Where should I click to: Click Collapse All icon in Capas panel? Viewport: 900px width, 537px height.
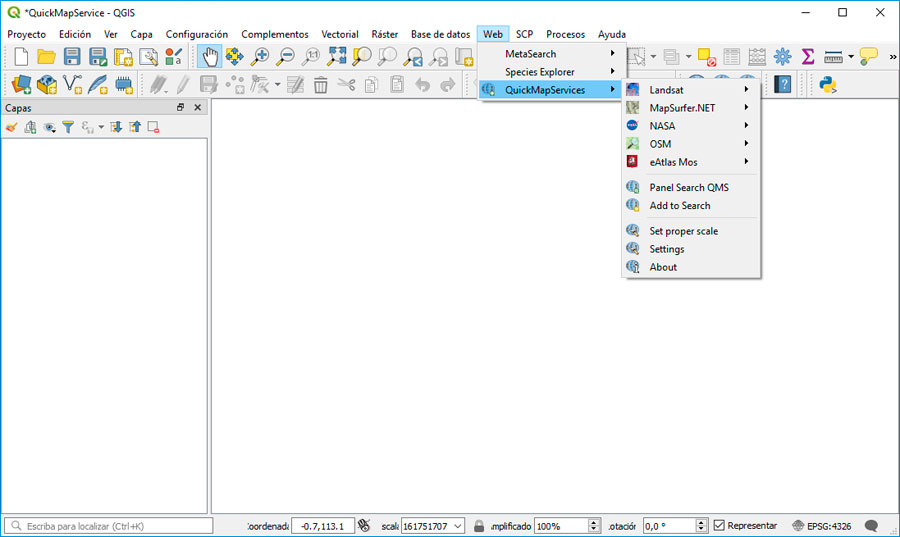pyautogui.click(x=135, y=127)
